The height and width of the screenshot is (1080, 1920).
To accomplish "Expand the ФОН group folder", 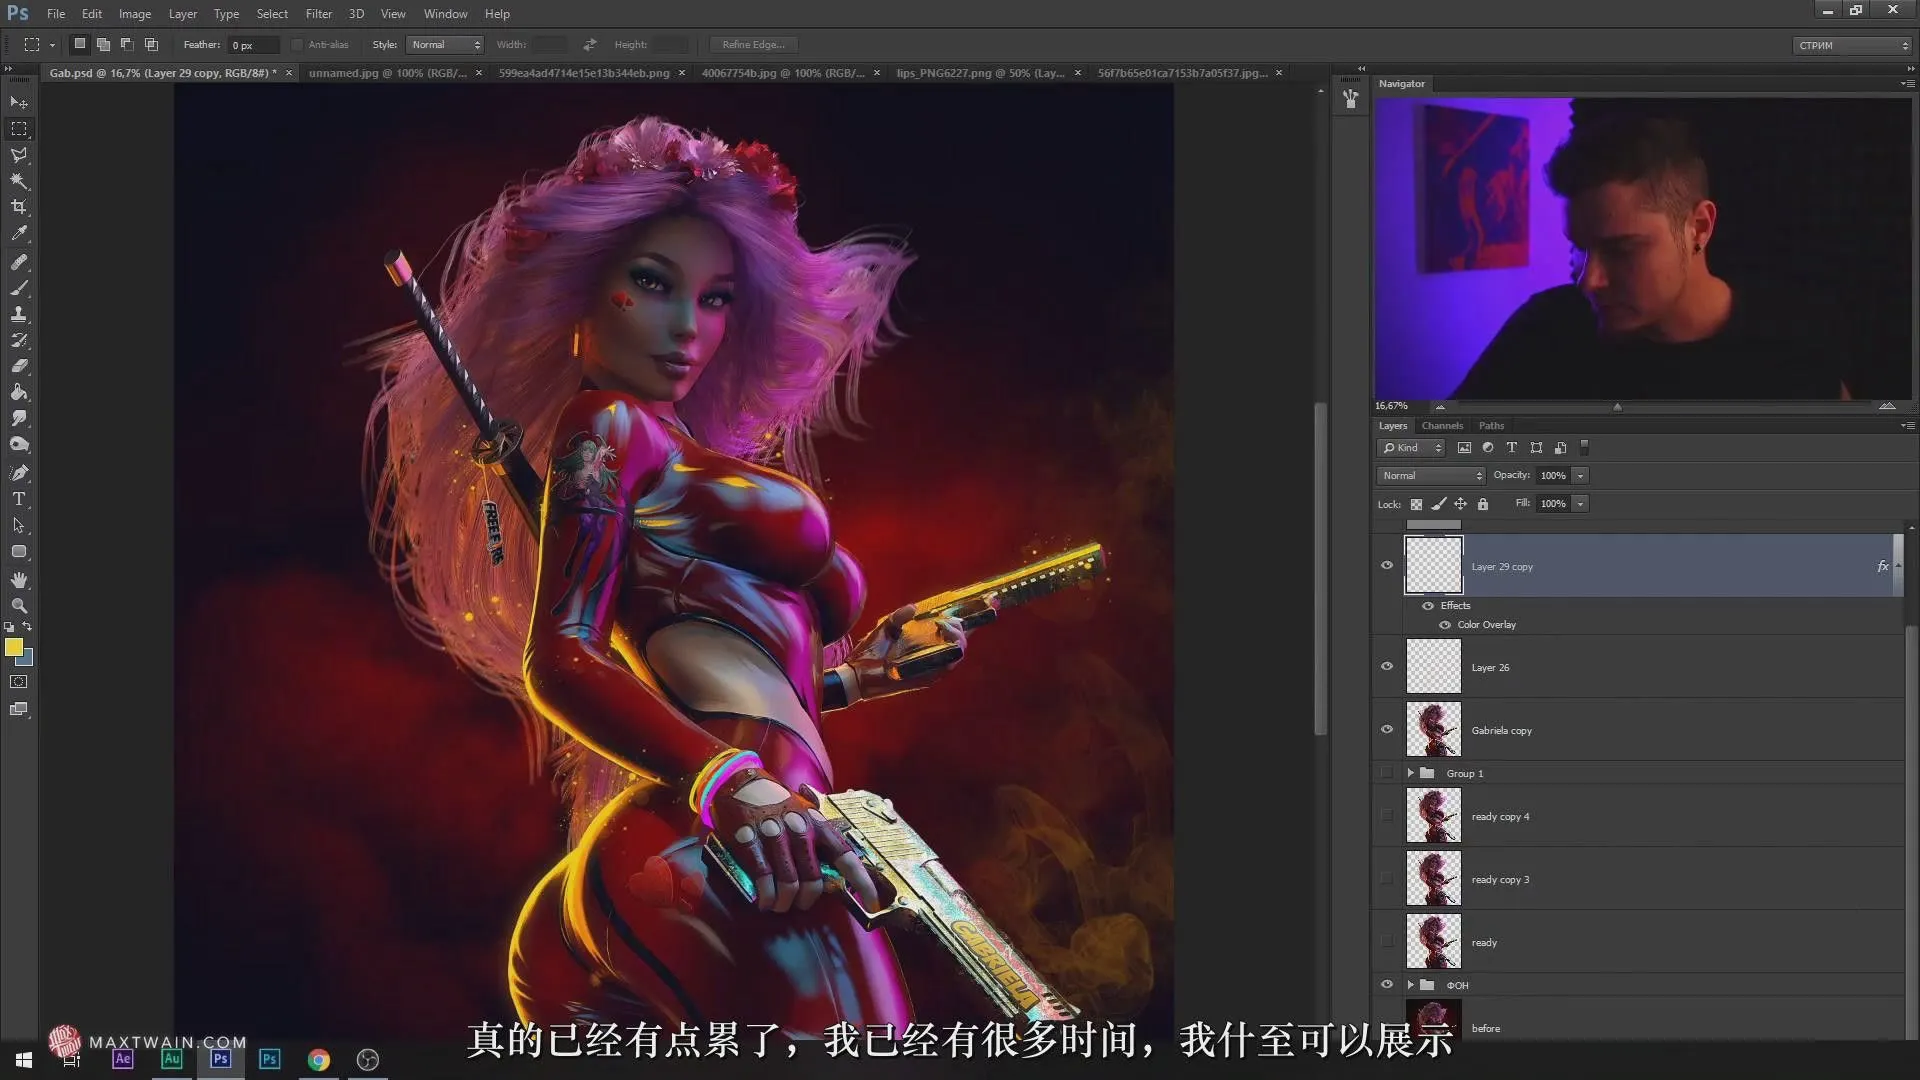I will tap(1411, 985).
